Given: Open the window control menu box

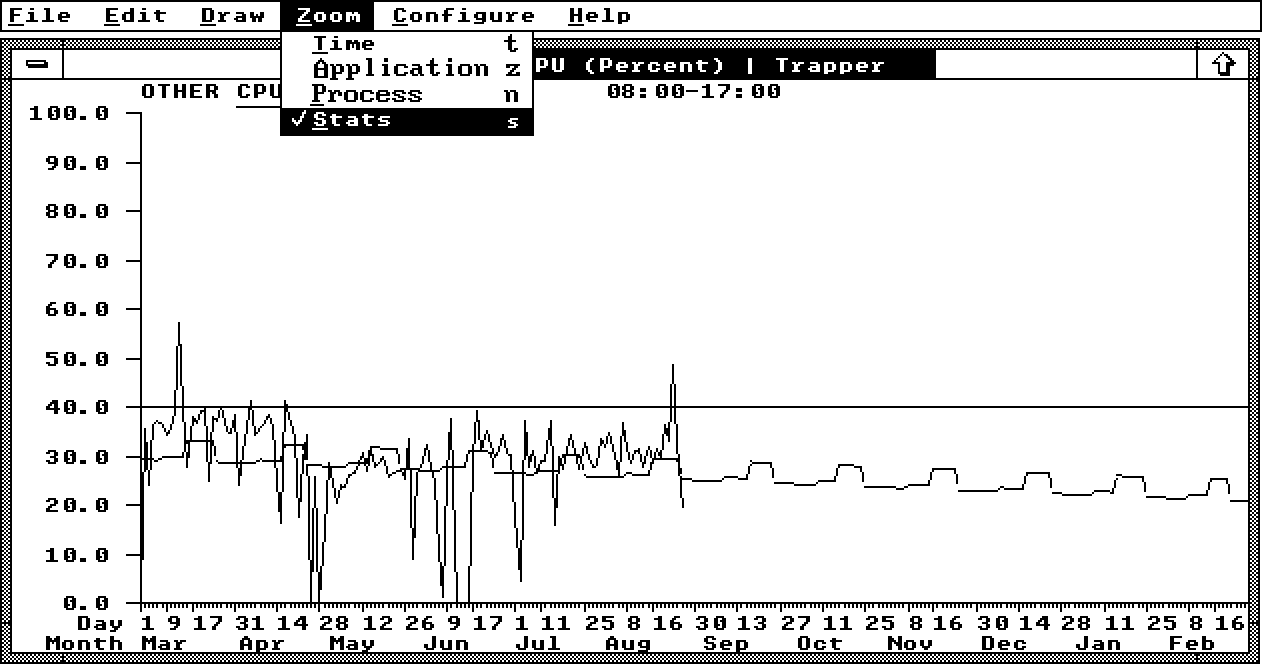Looking at the screenshot, I should click(37, 65).
